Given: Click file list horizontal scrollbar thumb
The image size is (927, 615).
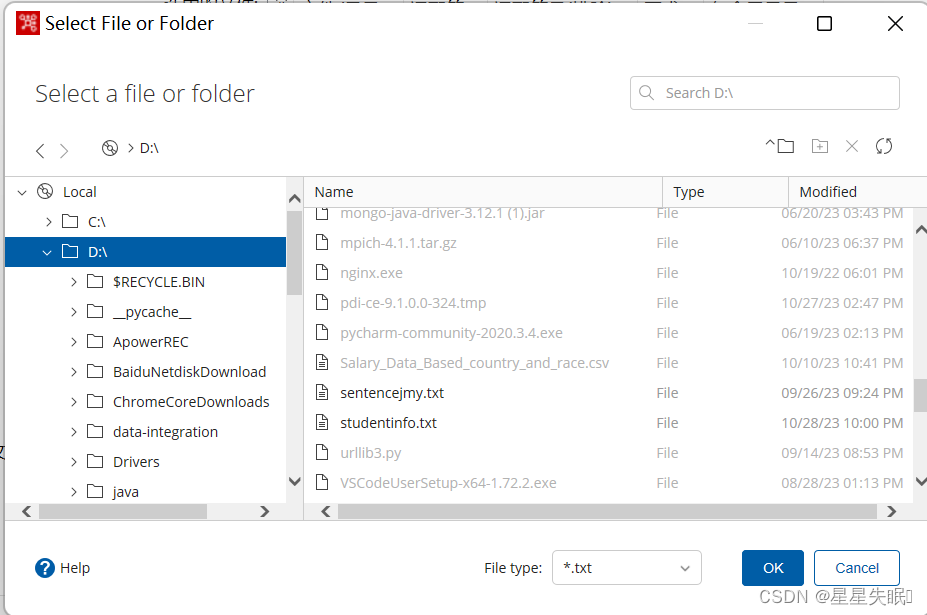Looking at the screenshot, I should click(607, 511).
